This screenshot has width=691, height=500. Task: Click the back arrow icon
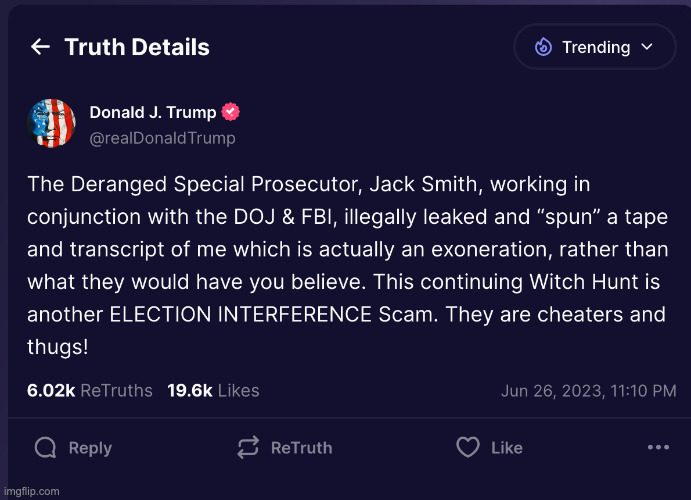pyautogui.click(x=40, y=47)
